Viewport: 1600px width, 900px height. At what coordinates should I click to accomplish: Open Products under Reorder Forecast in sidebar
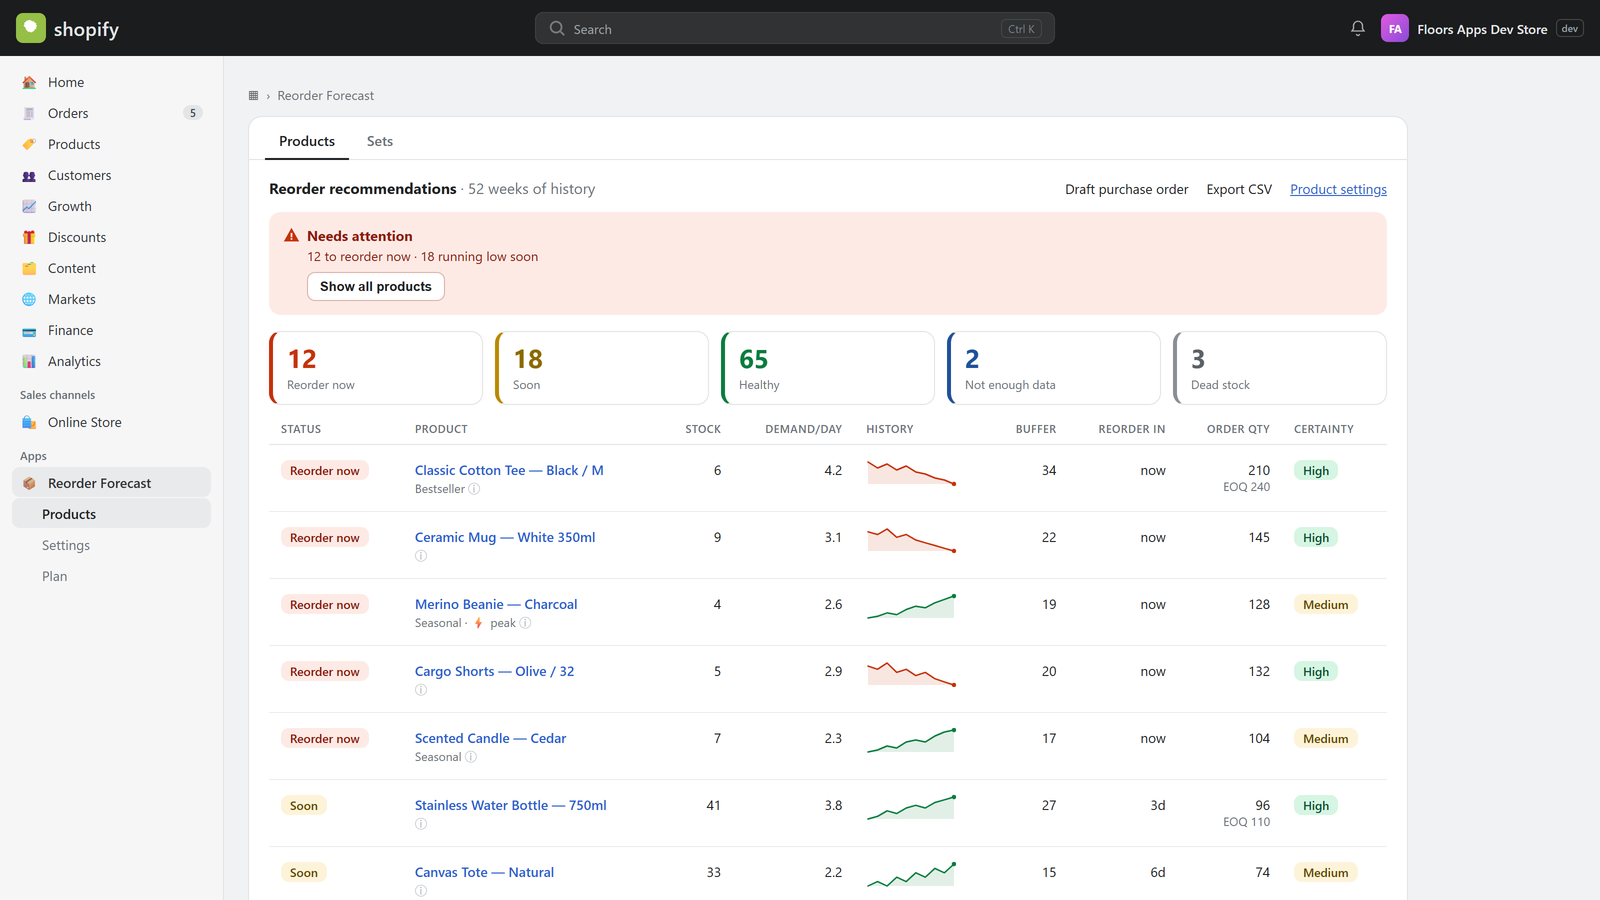pyautogui.click(x=112, y=514)
